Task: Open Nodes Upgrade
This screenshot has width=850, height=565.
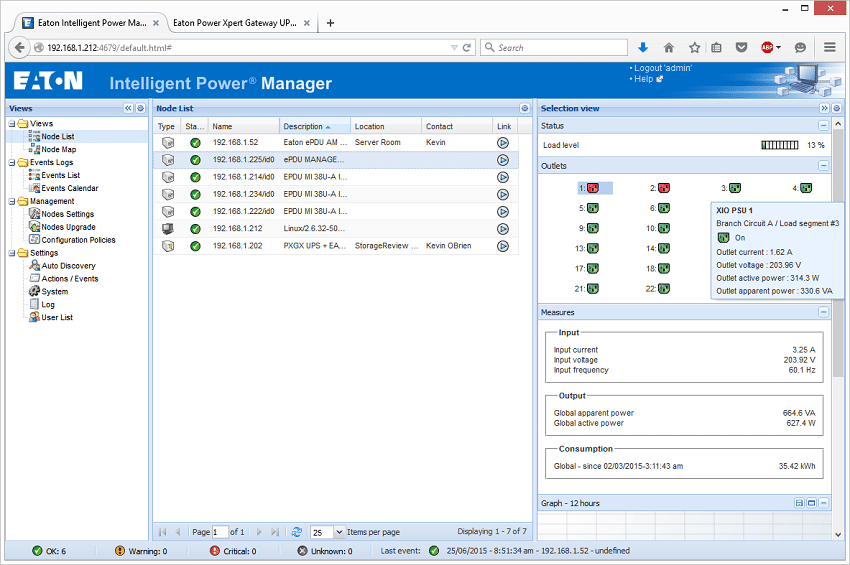Action: [68, 227]
